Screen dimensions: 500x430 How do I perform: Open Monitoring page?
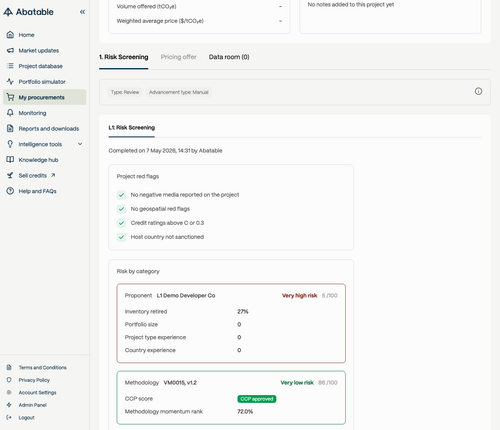pyautogui.click(x=45, y=113)
